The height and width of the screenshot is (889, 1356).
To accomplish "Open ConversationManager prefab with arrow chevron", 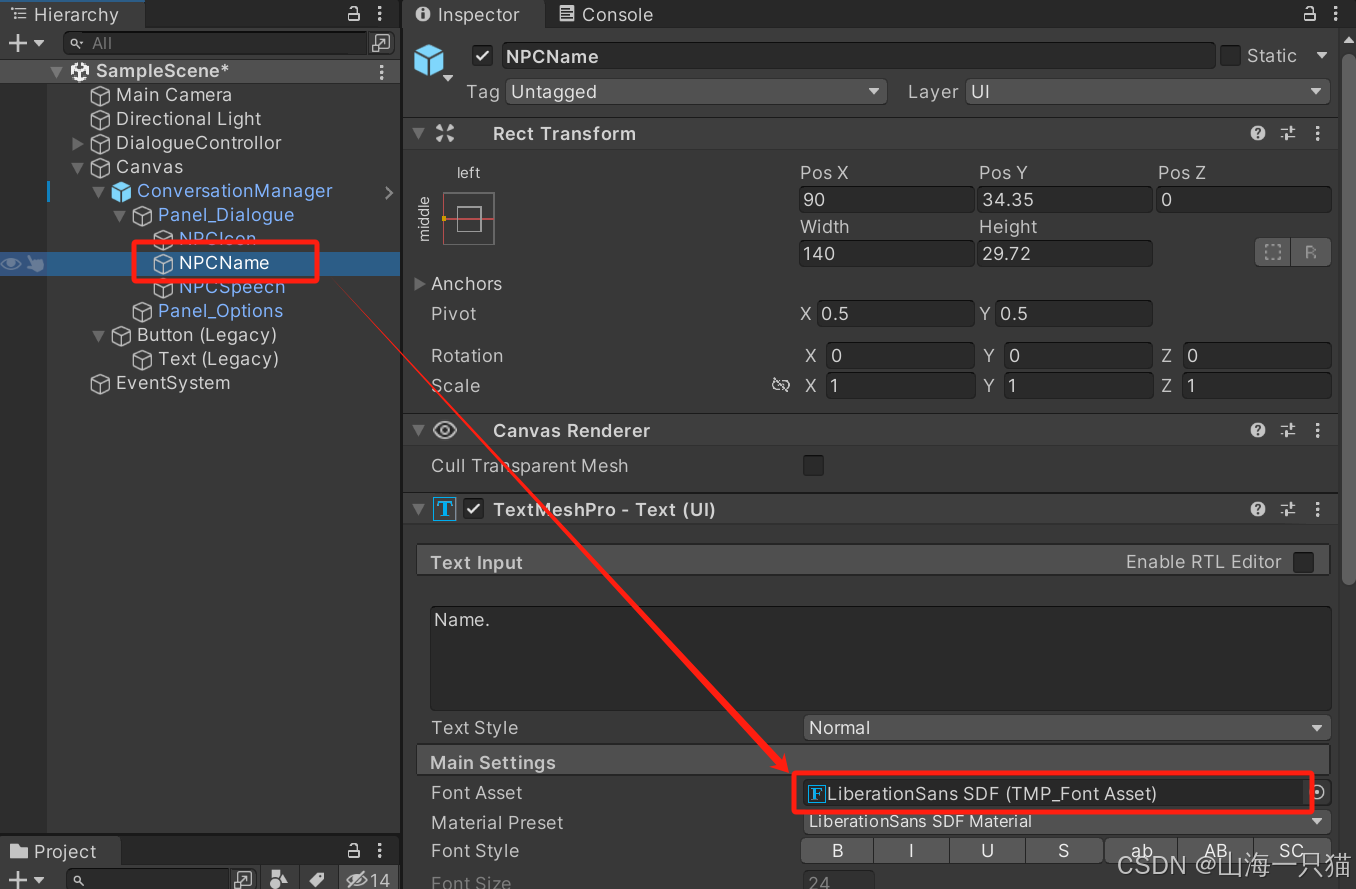I will pyautogui.click(x=389, y=192).
